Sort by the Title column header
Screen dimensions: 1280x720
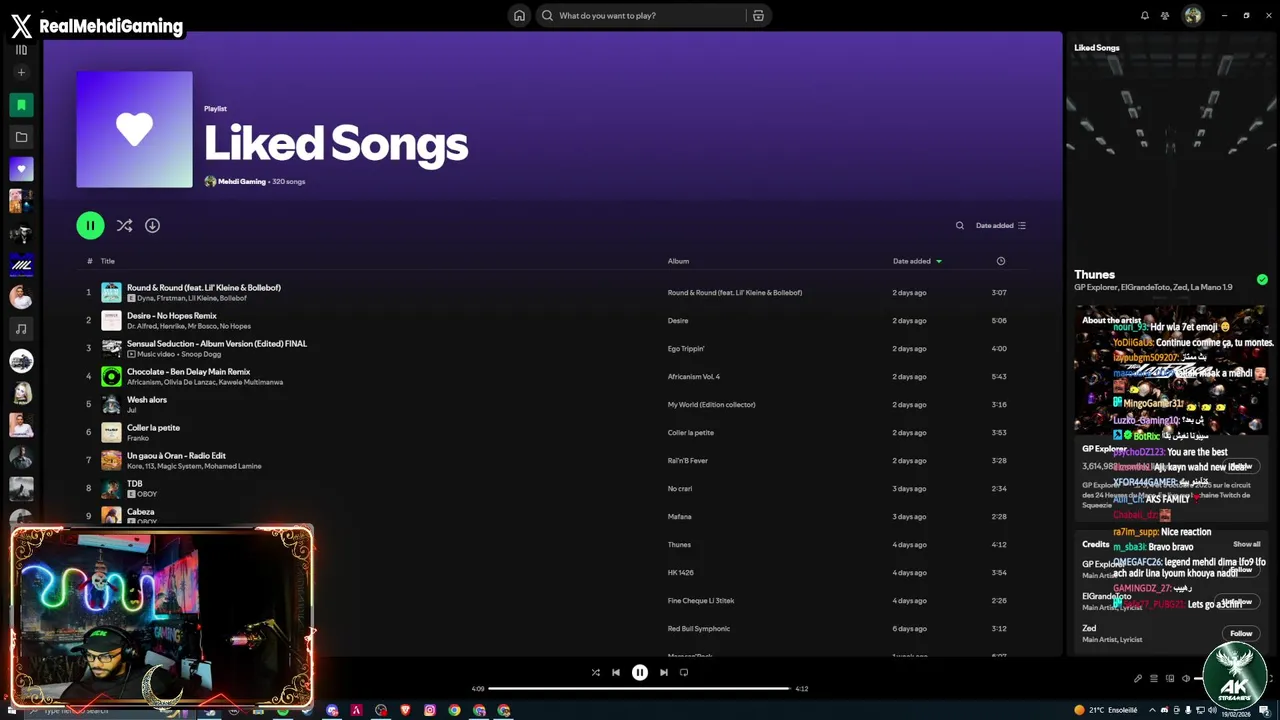pyautogui.click(x=108, y=261)
